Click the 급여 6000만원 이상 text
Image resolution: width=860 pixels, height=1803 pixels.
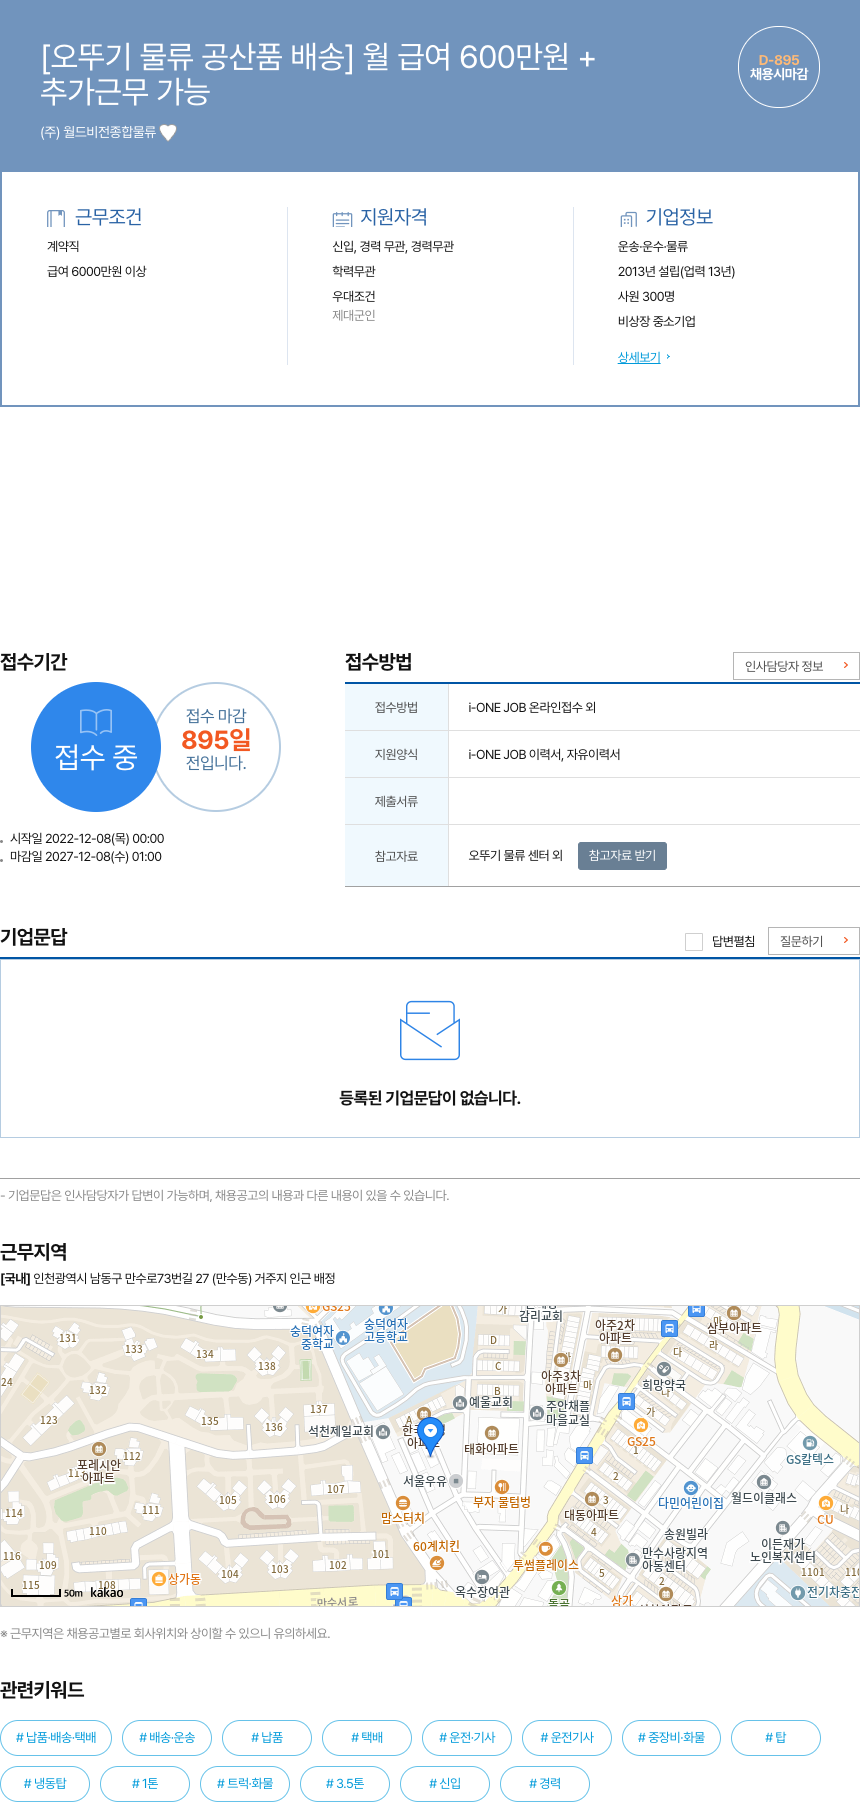(x=97, y=271)
